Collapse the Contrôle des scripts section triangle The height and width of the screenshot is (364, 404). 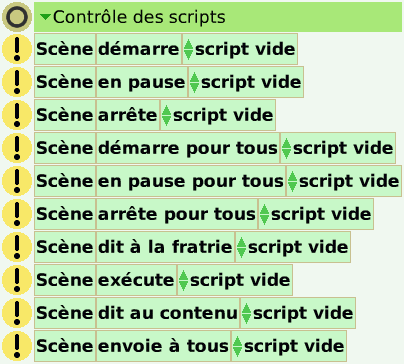(45, 17)
